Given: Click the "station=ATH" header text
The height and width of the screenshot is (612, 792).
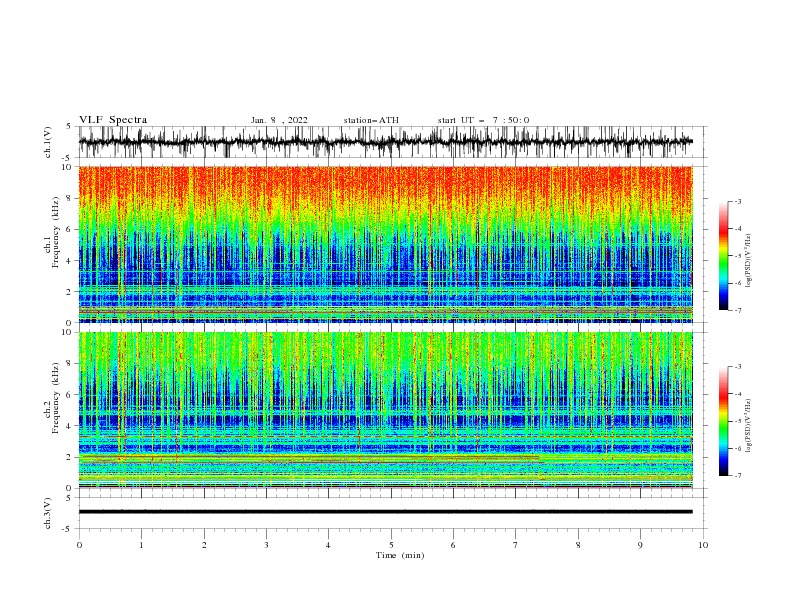Looking at the screenshot, I should (x=371, y=120).
